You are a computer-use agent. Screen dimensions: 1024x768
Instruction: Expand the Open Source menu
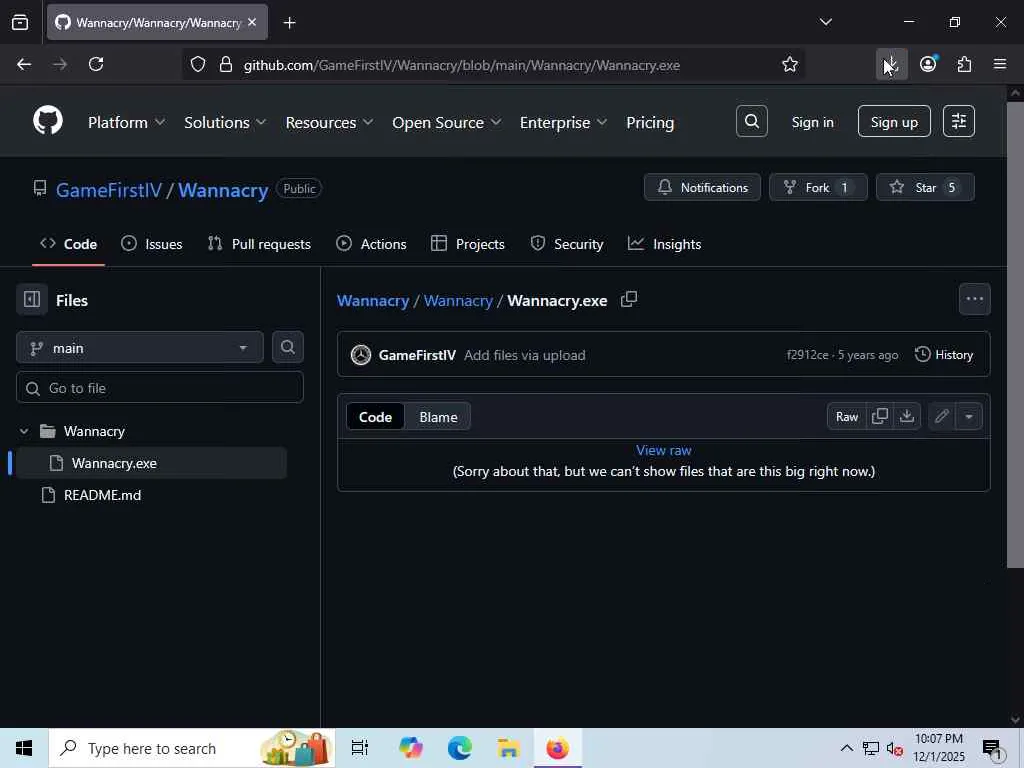click(447, 122)
